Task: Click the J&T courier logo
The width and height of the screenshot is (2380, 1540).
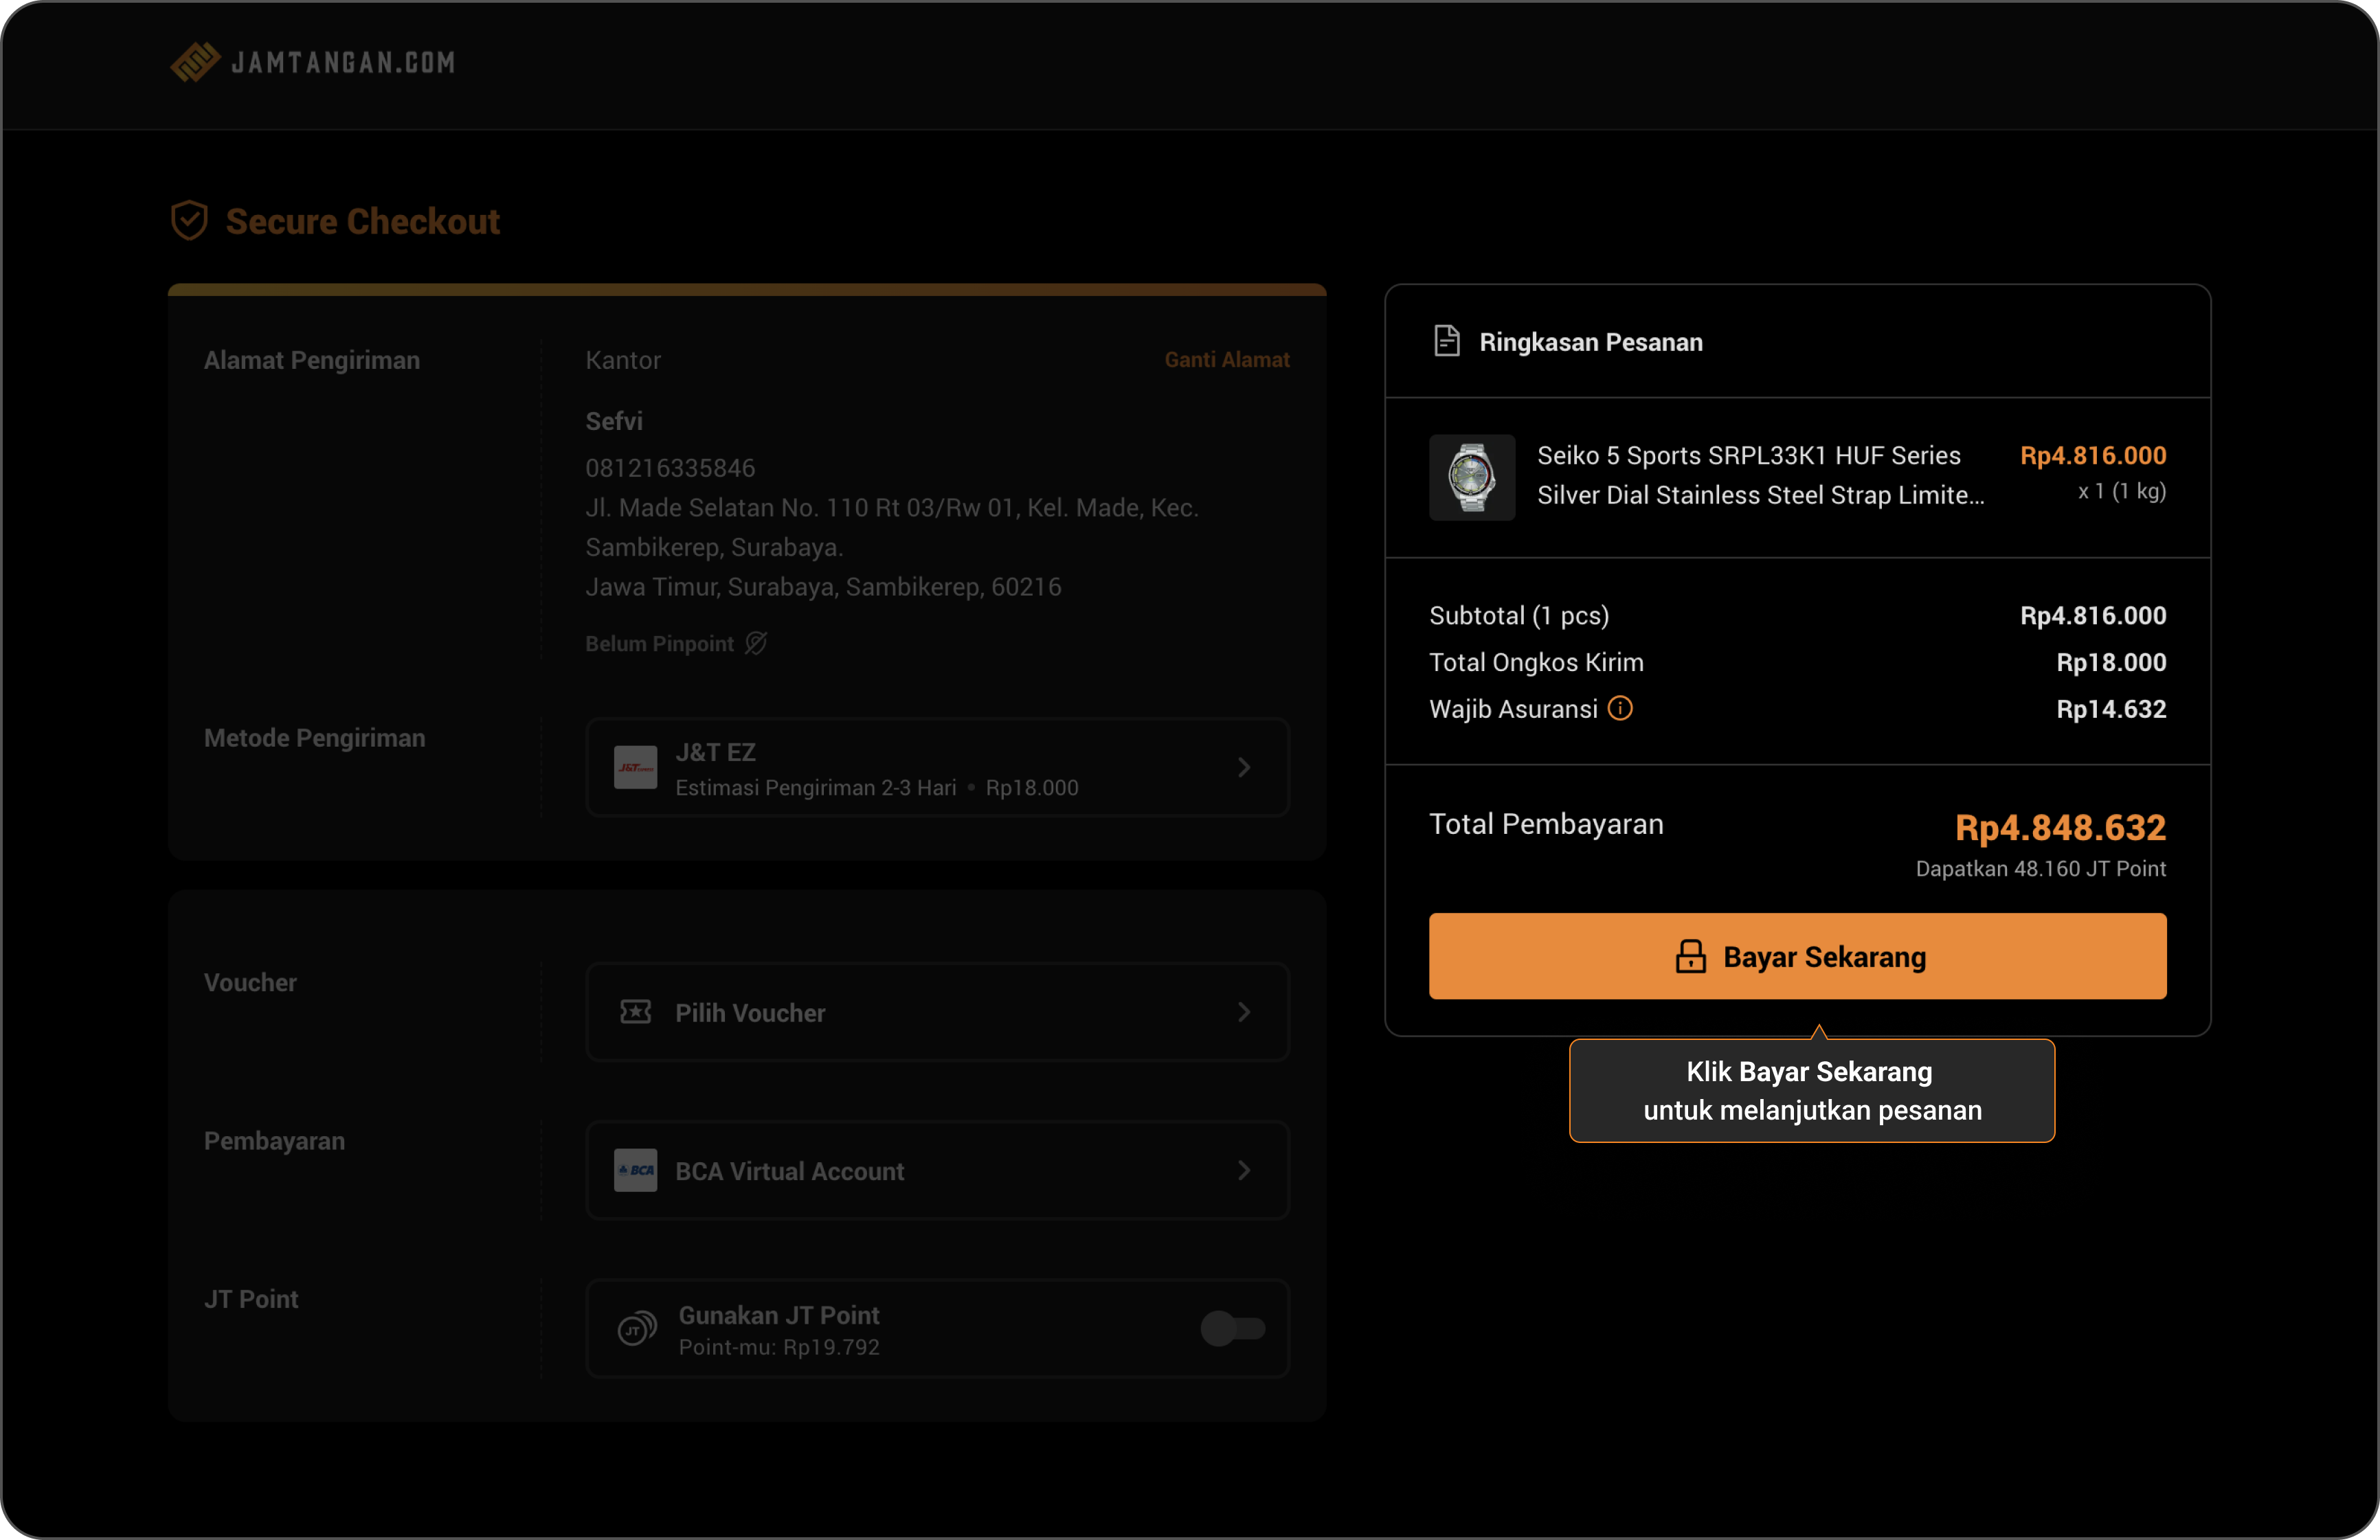Action: point(636,767)
